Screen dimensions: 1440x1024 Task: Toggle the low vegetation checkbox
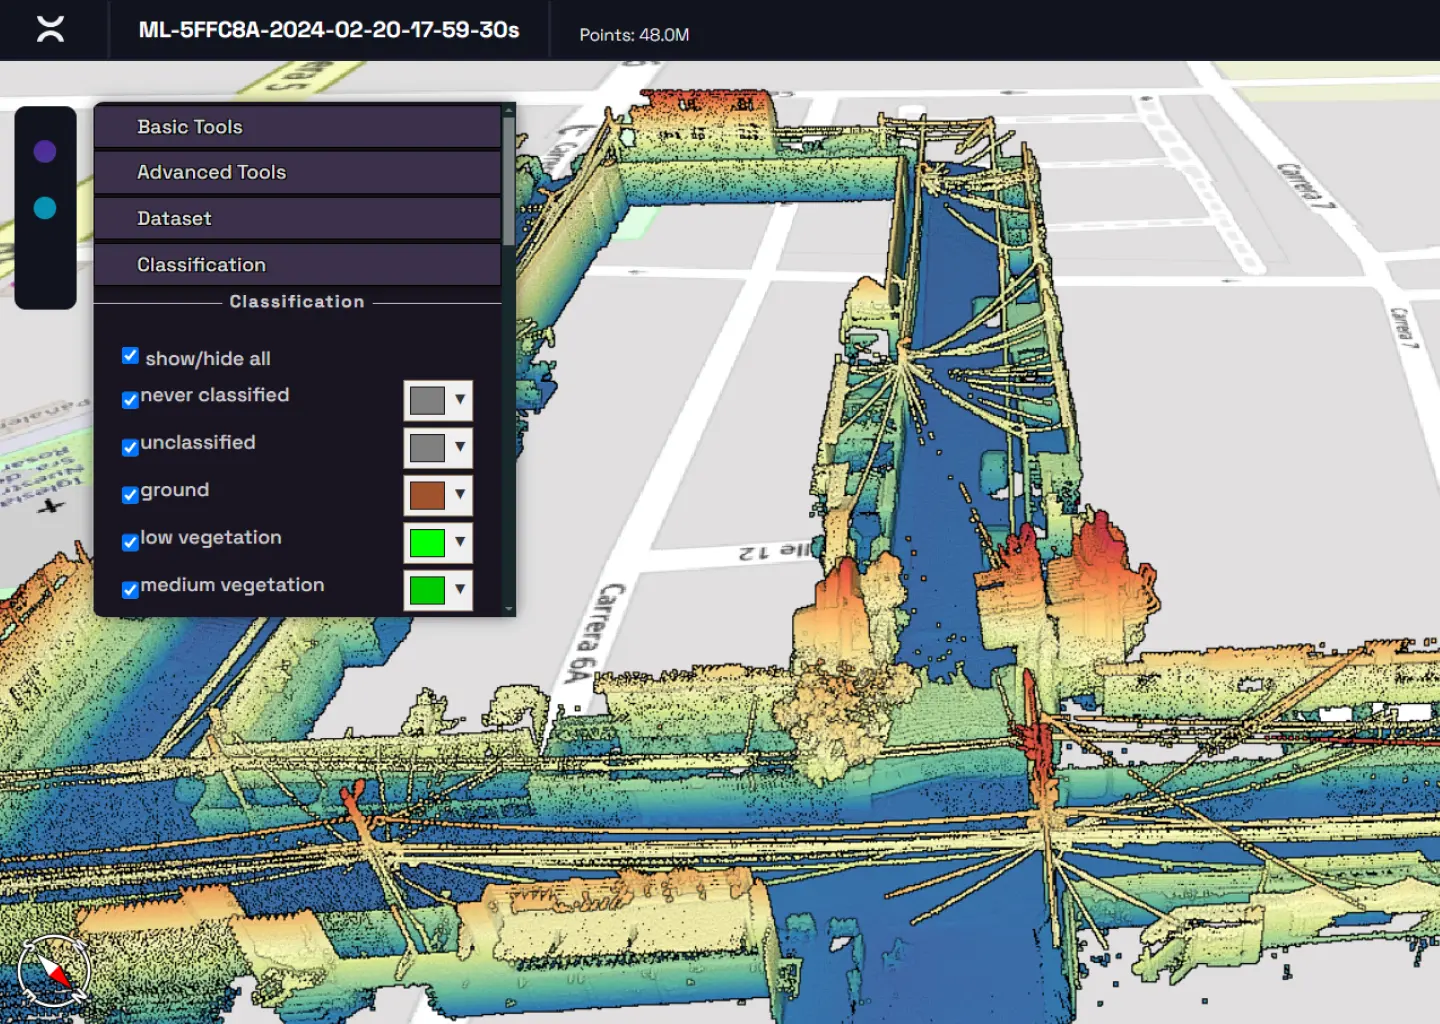click(130, 542)
